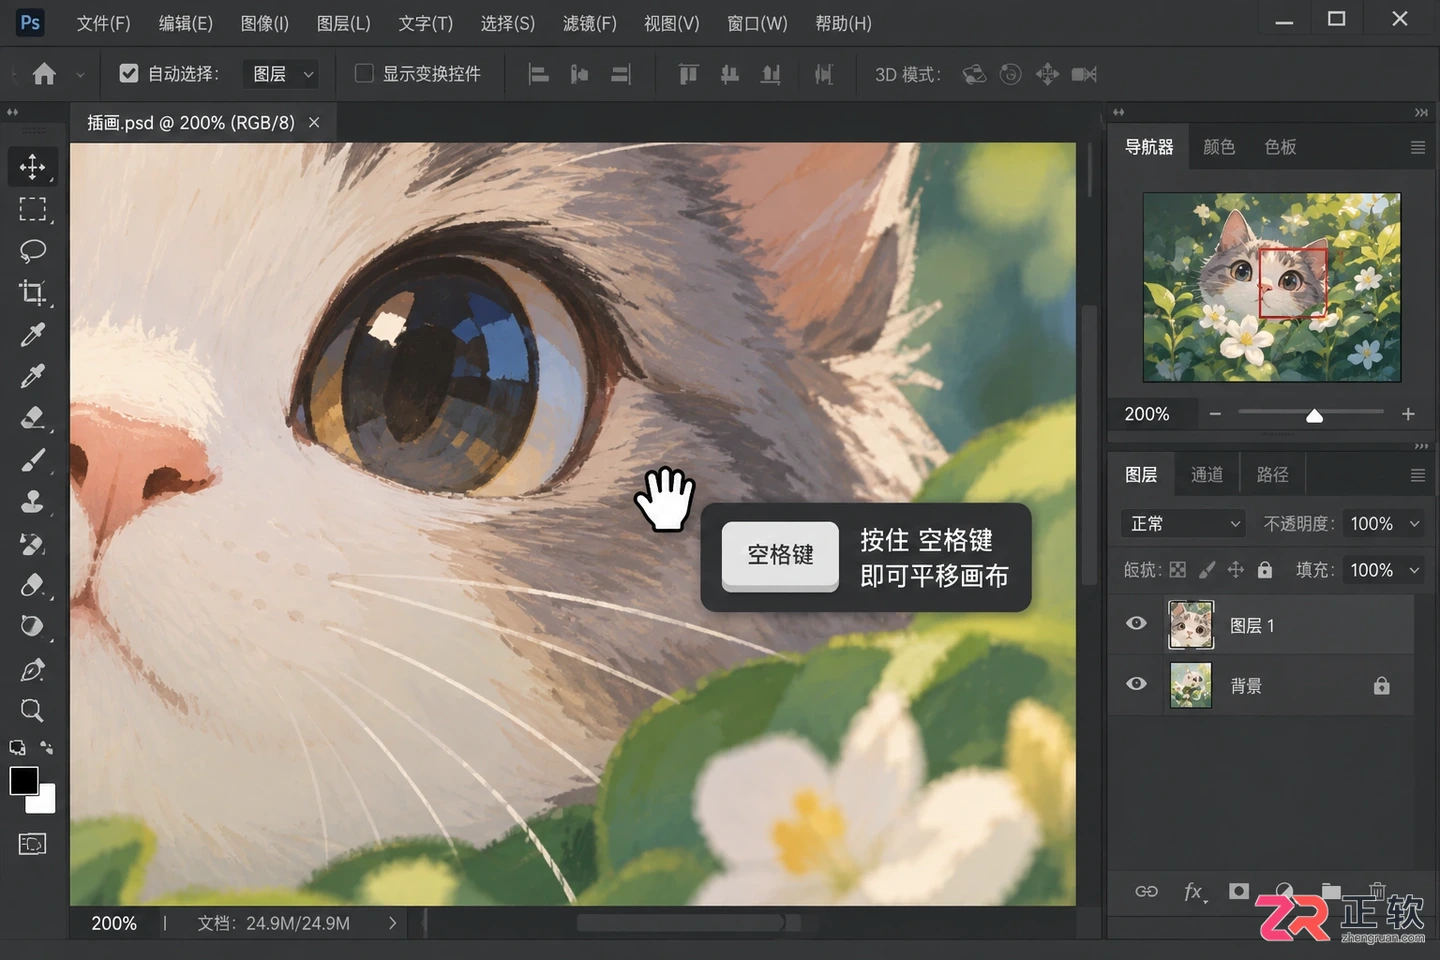This screenshot has height=960, width=1440.
Task: Align top edges in options bar
Action: pyautogui.click(x=688, y=74)
